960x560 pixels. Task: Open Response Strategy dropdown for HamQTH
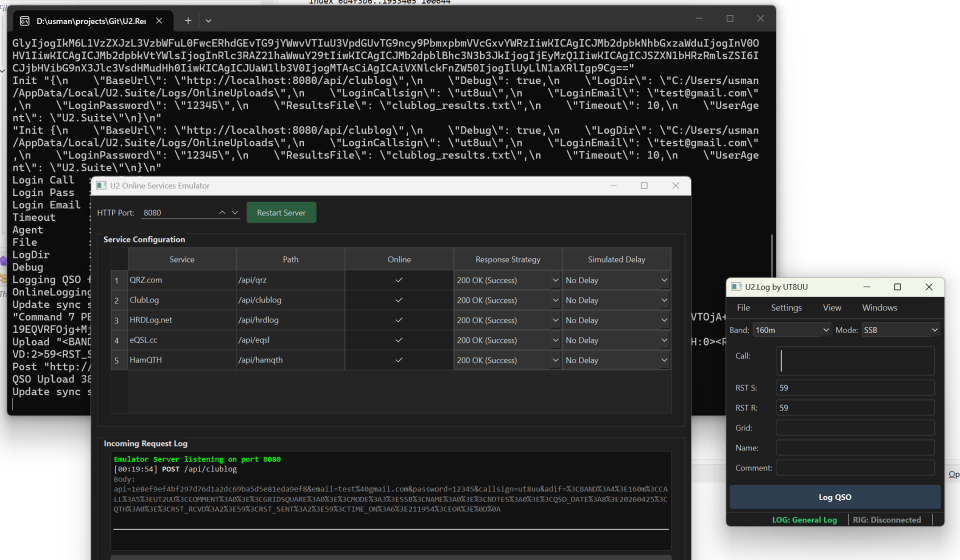(x=508, y=360)
